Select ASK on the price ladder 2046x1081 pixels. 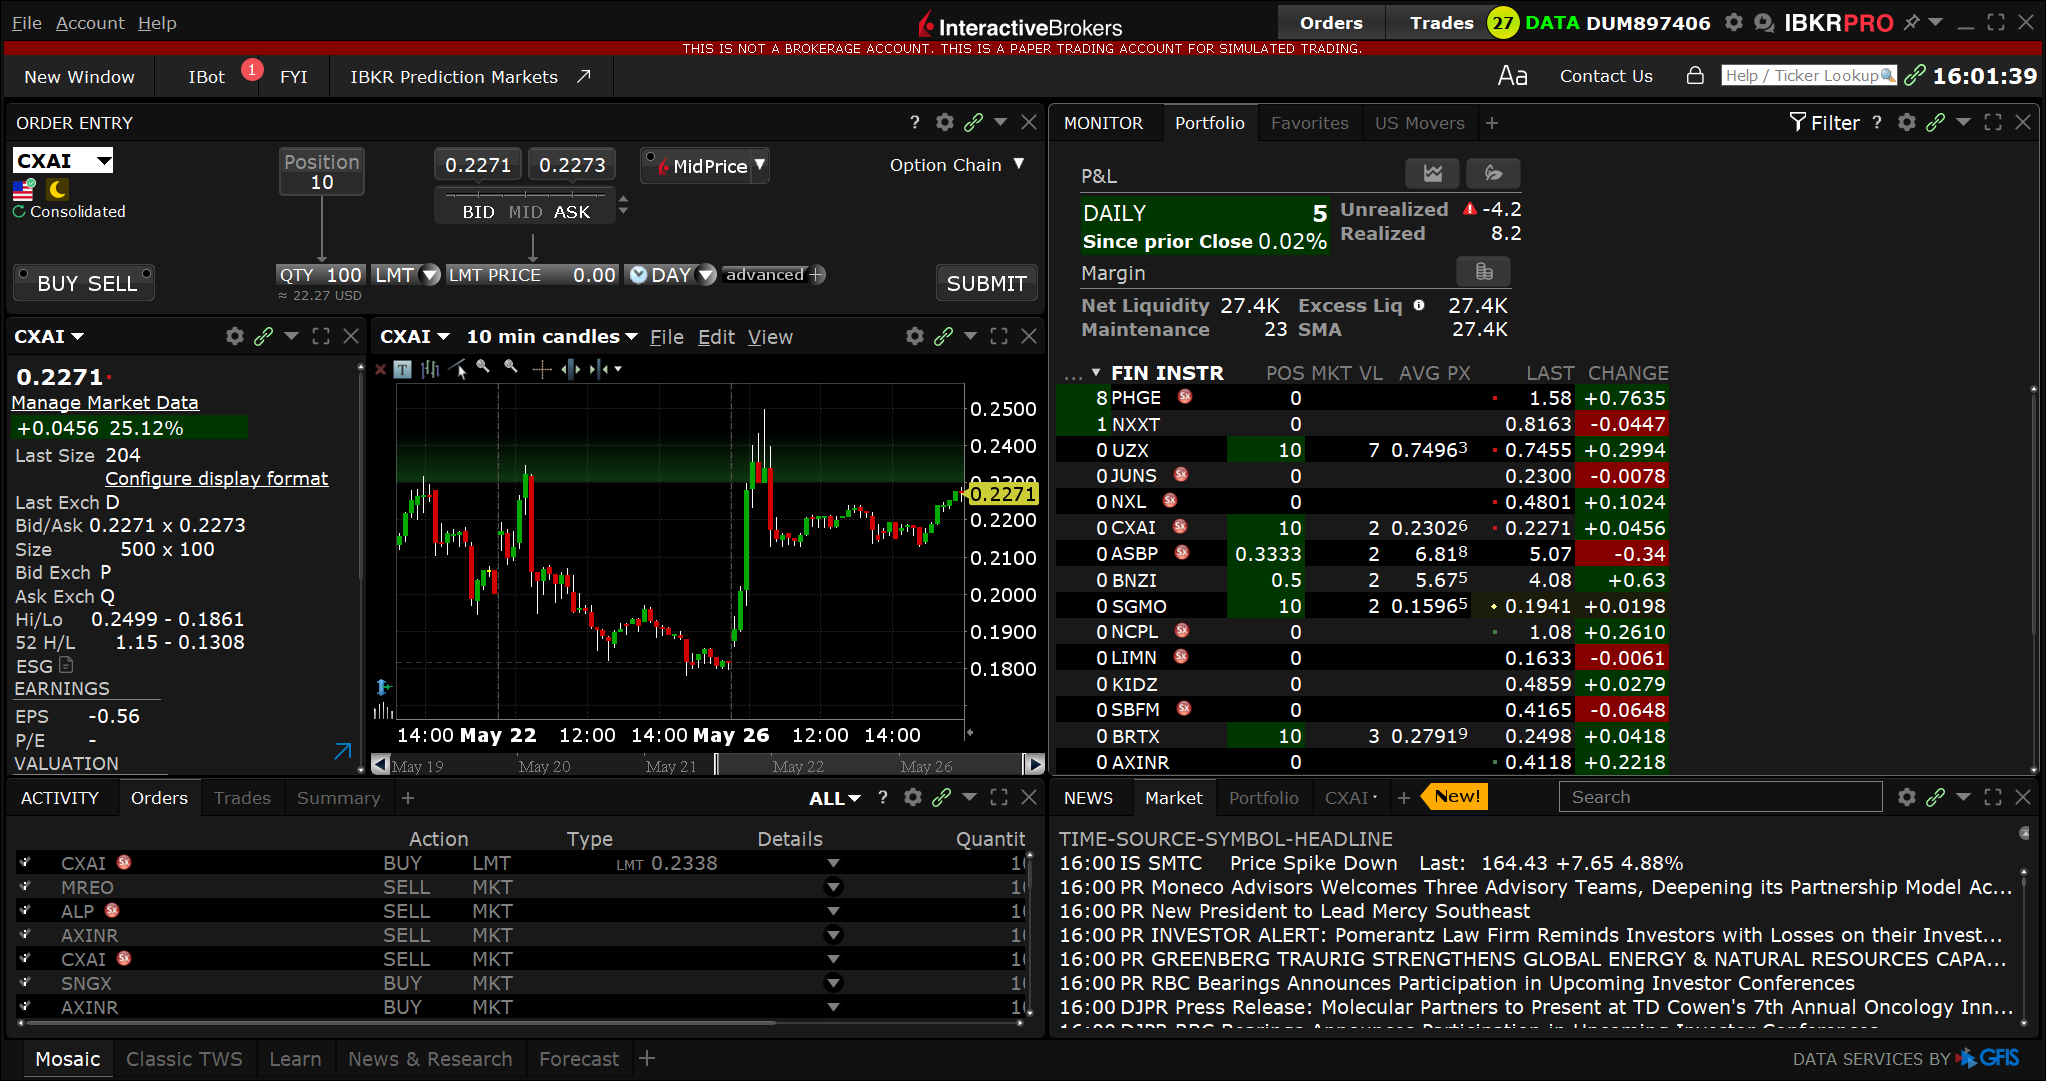pyautogui.click(x=572, y=212)
